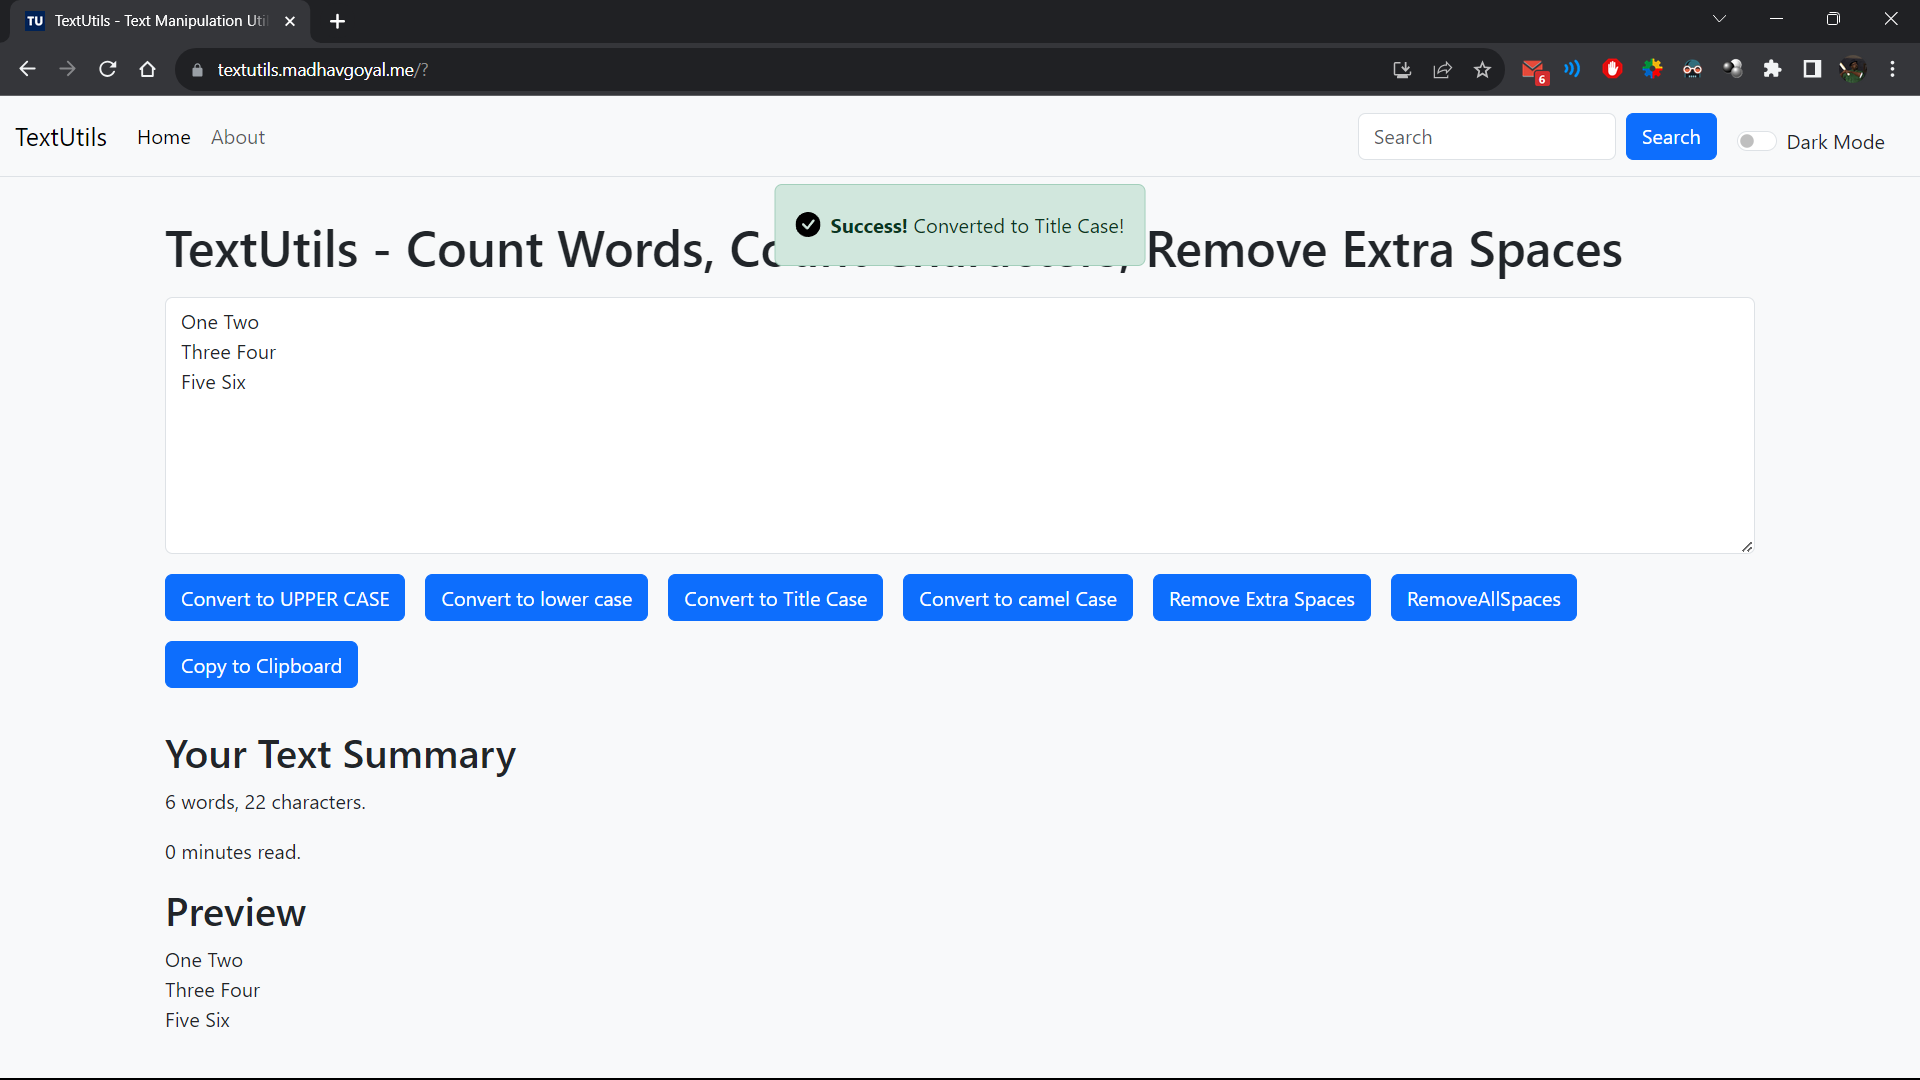Toggle the browser side panel icon
The image size is (1920, 1080).
1812,69
